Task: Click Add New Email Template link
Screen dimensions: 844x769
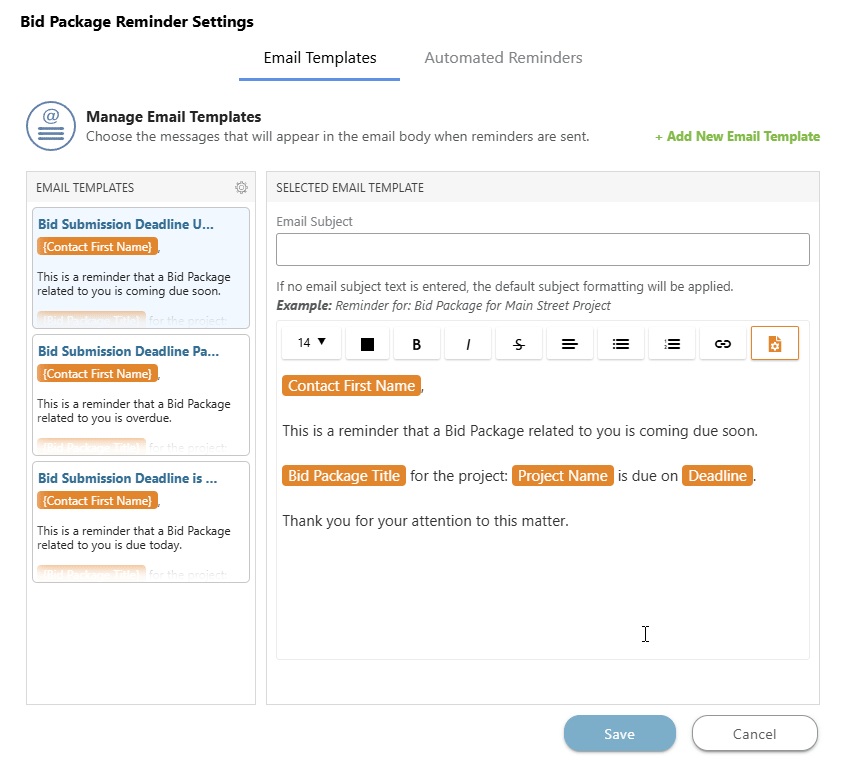Action: point(737,137)
